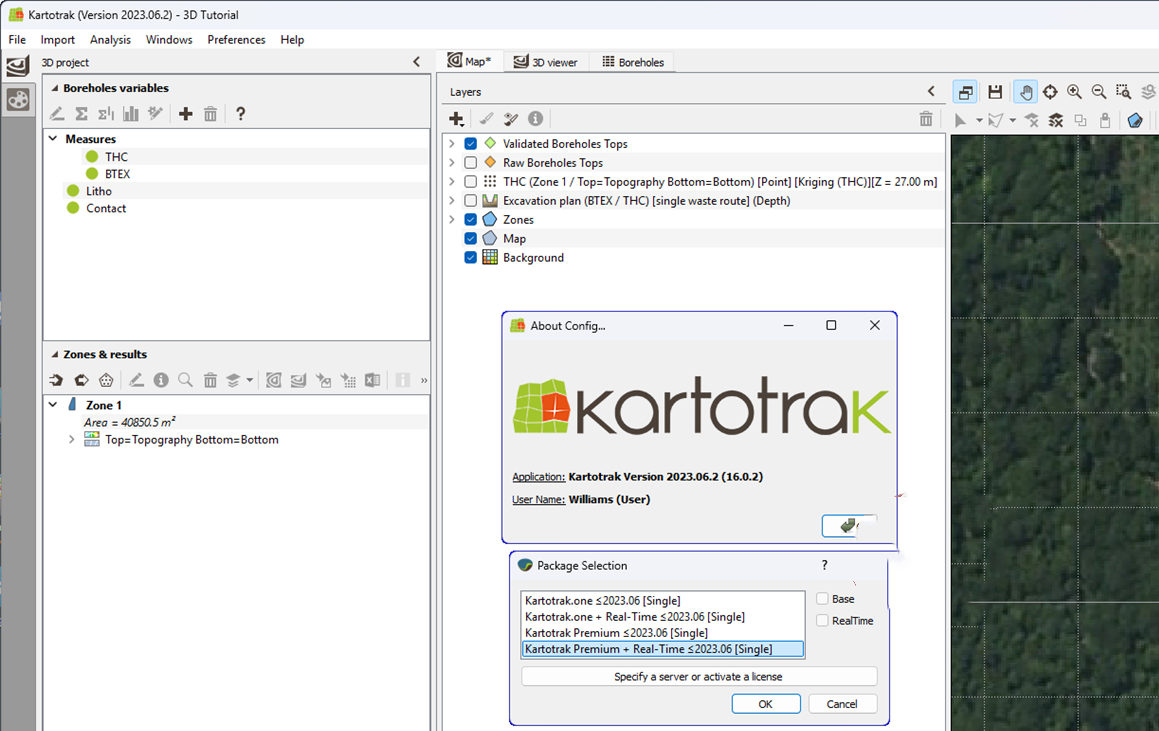Click Specify a server or activate a license
The image size is (1159, 731).
click(x=699, y=676)
